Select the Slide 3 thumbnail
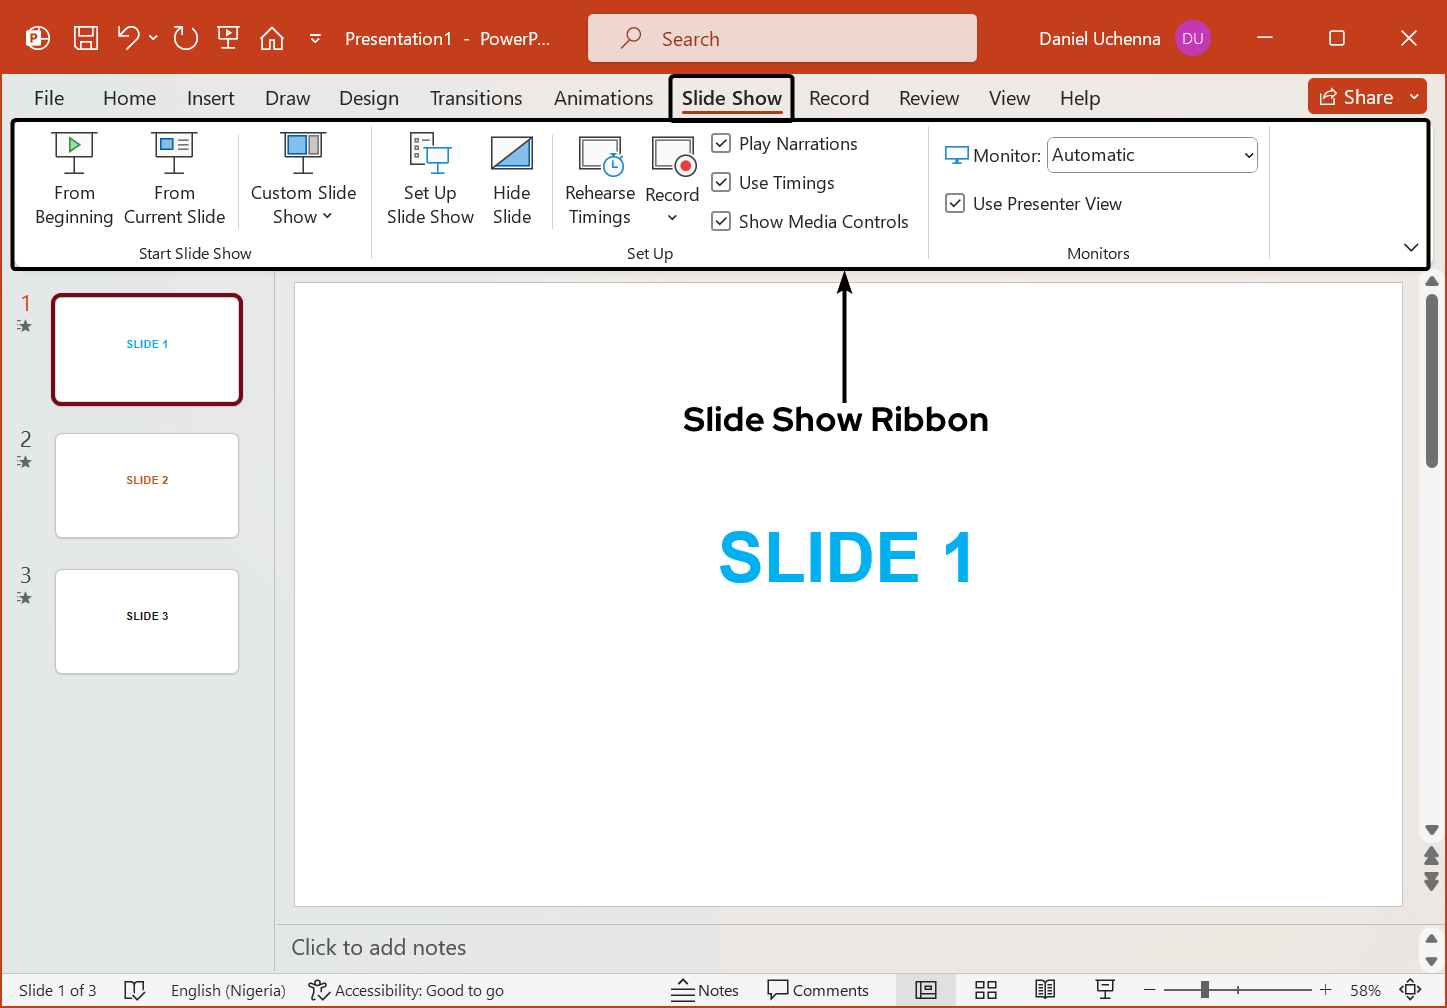 tap(146, 621)
